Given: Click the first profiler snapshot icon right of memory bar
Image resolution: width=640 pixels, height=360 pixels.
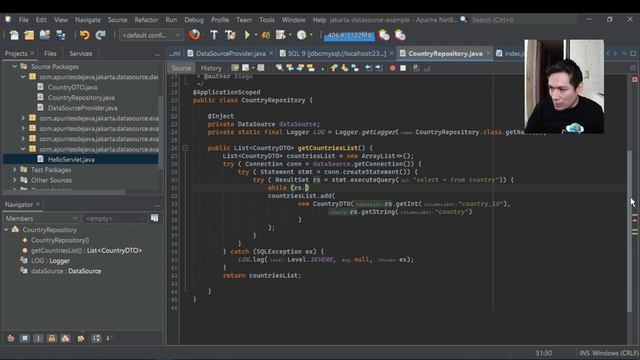Looking at the screenshot, I should pyautogui.click(x=384, y=36).
